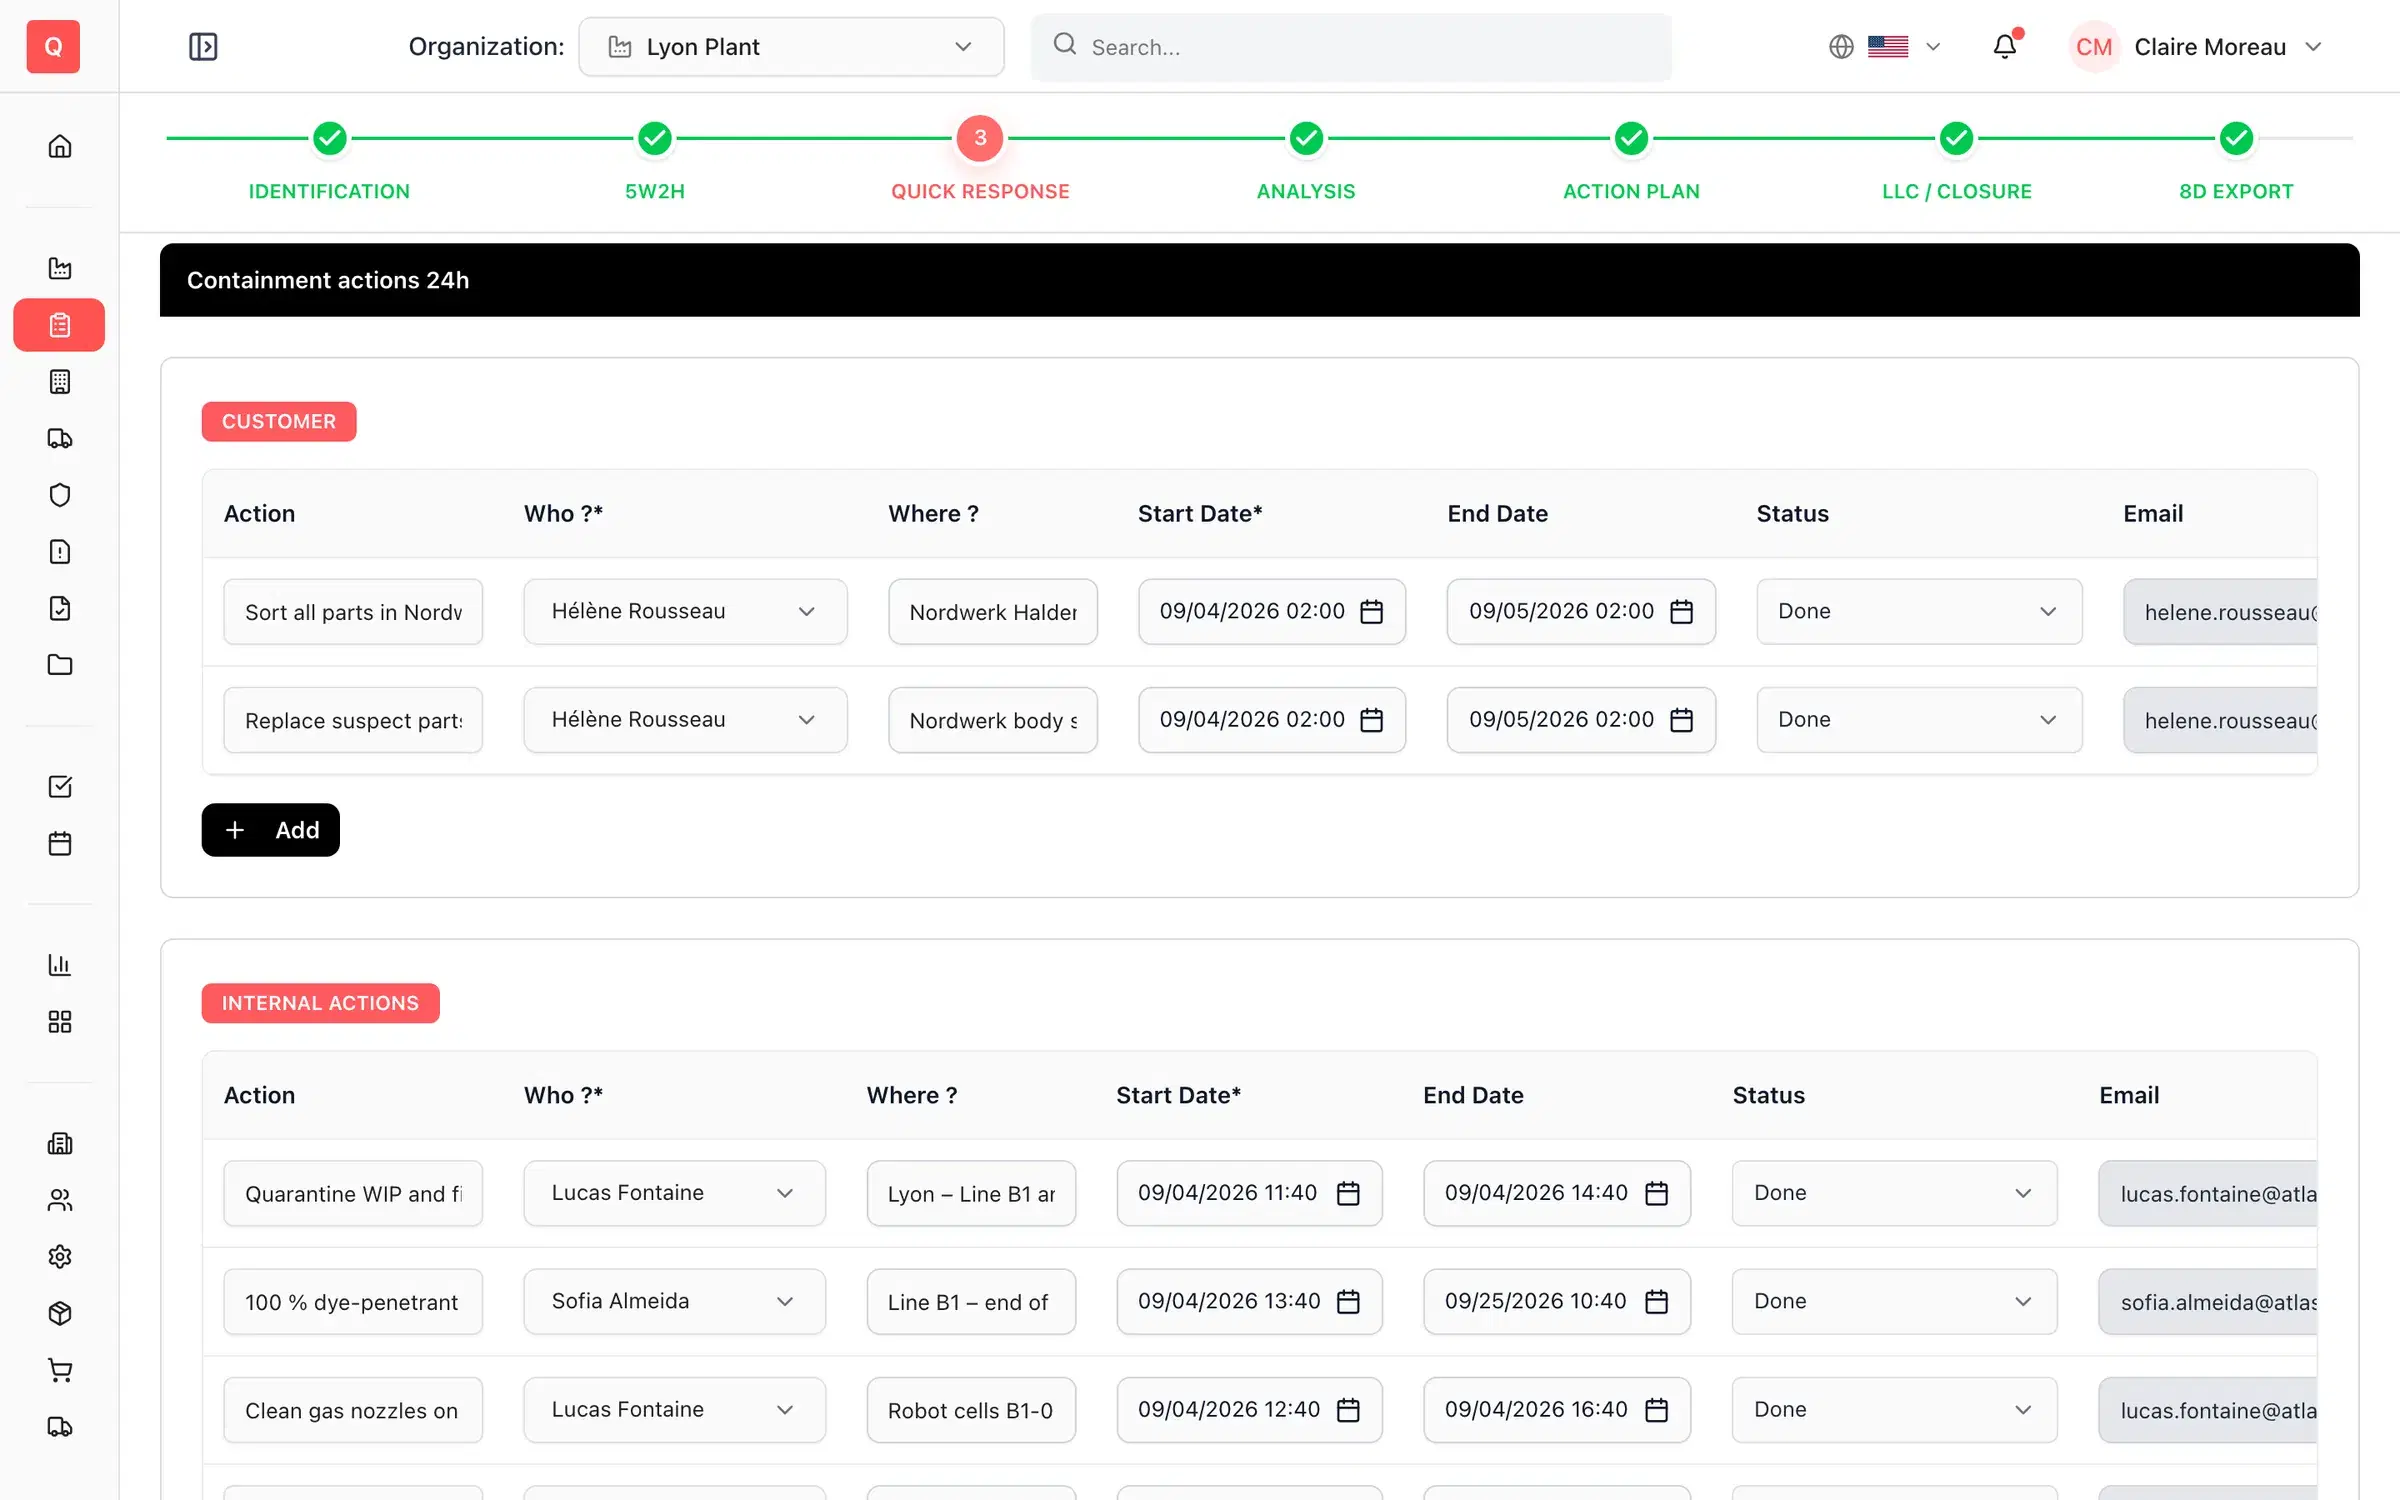The image size is (2400, 1500).
Task: Open the settings gear in sidebar
Action: pos(60,1256)
